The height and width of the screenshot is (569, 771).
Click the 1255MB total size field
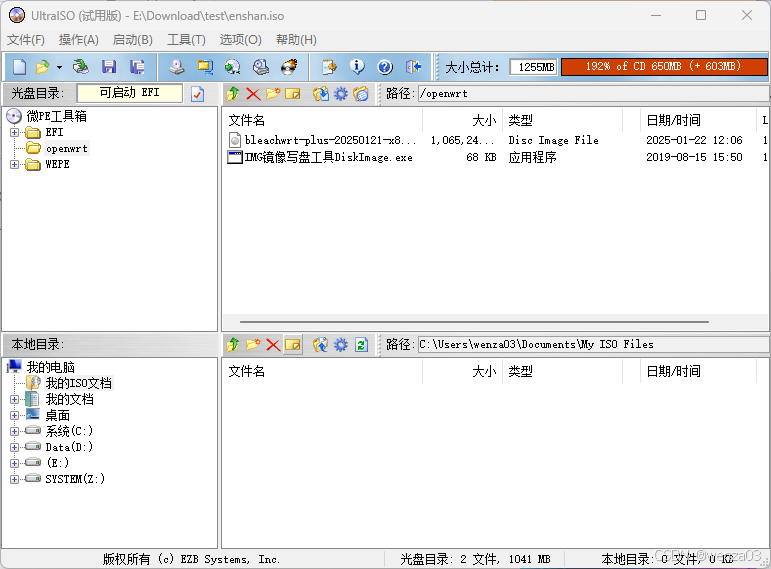tap(534, 67)
